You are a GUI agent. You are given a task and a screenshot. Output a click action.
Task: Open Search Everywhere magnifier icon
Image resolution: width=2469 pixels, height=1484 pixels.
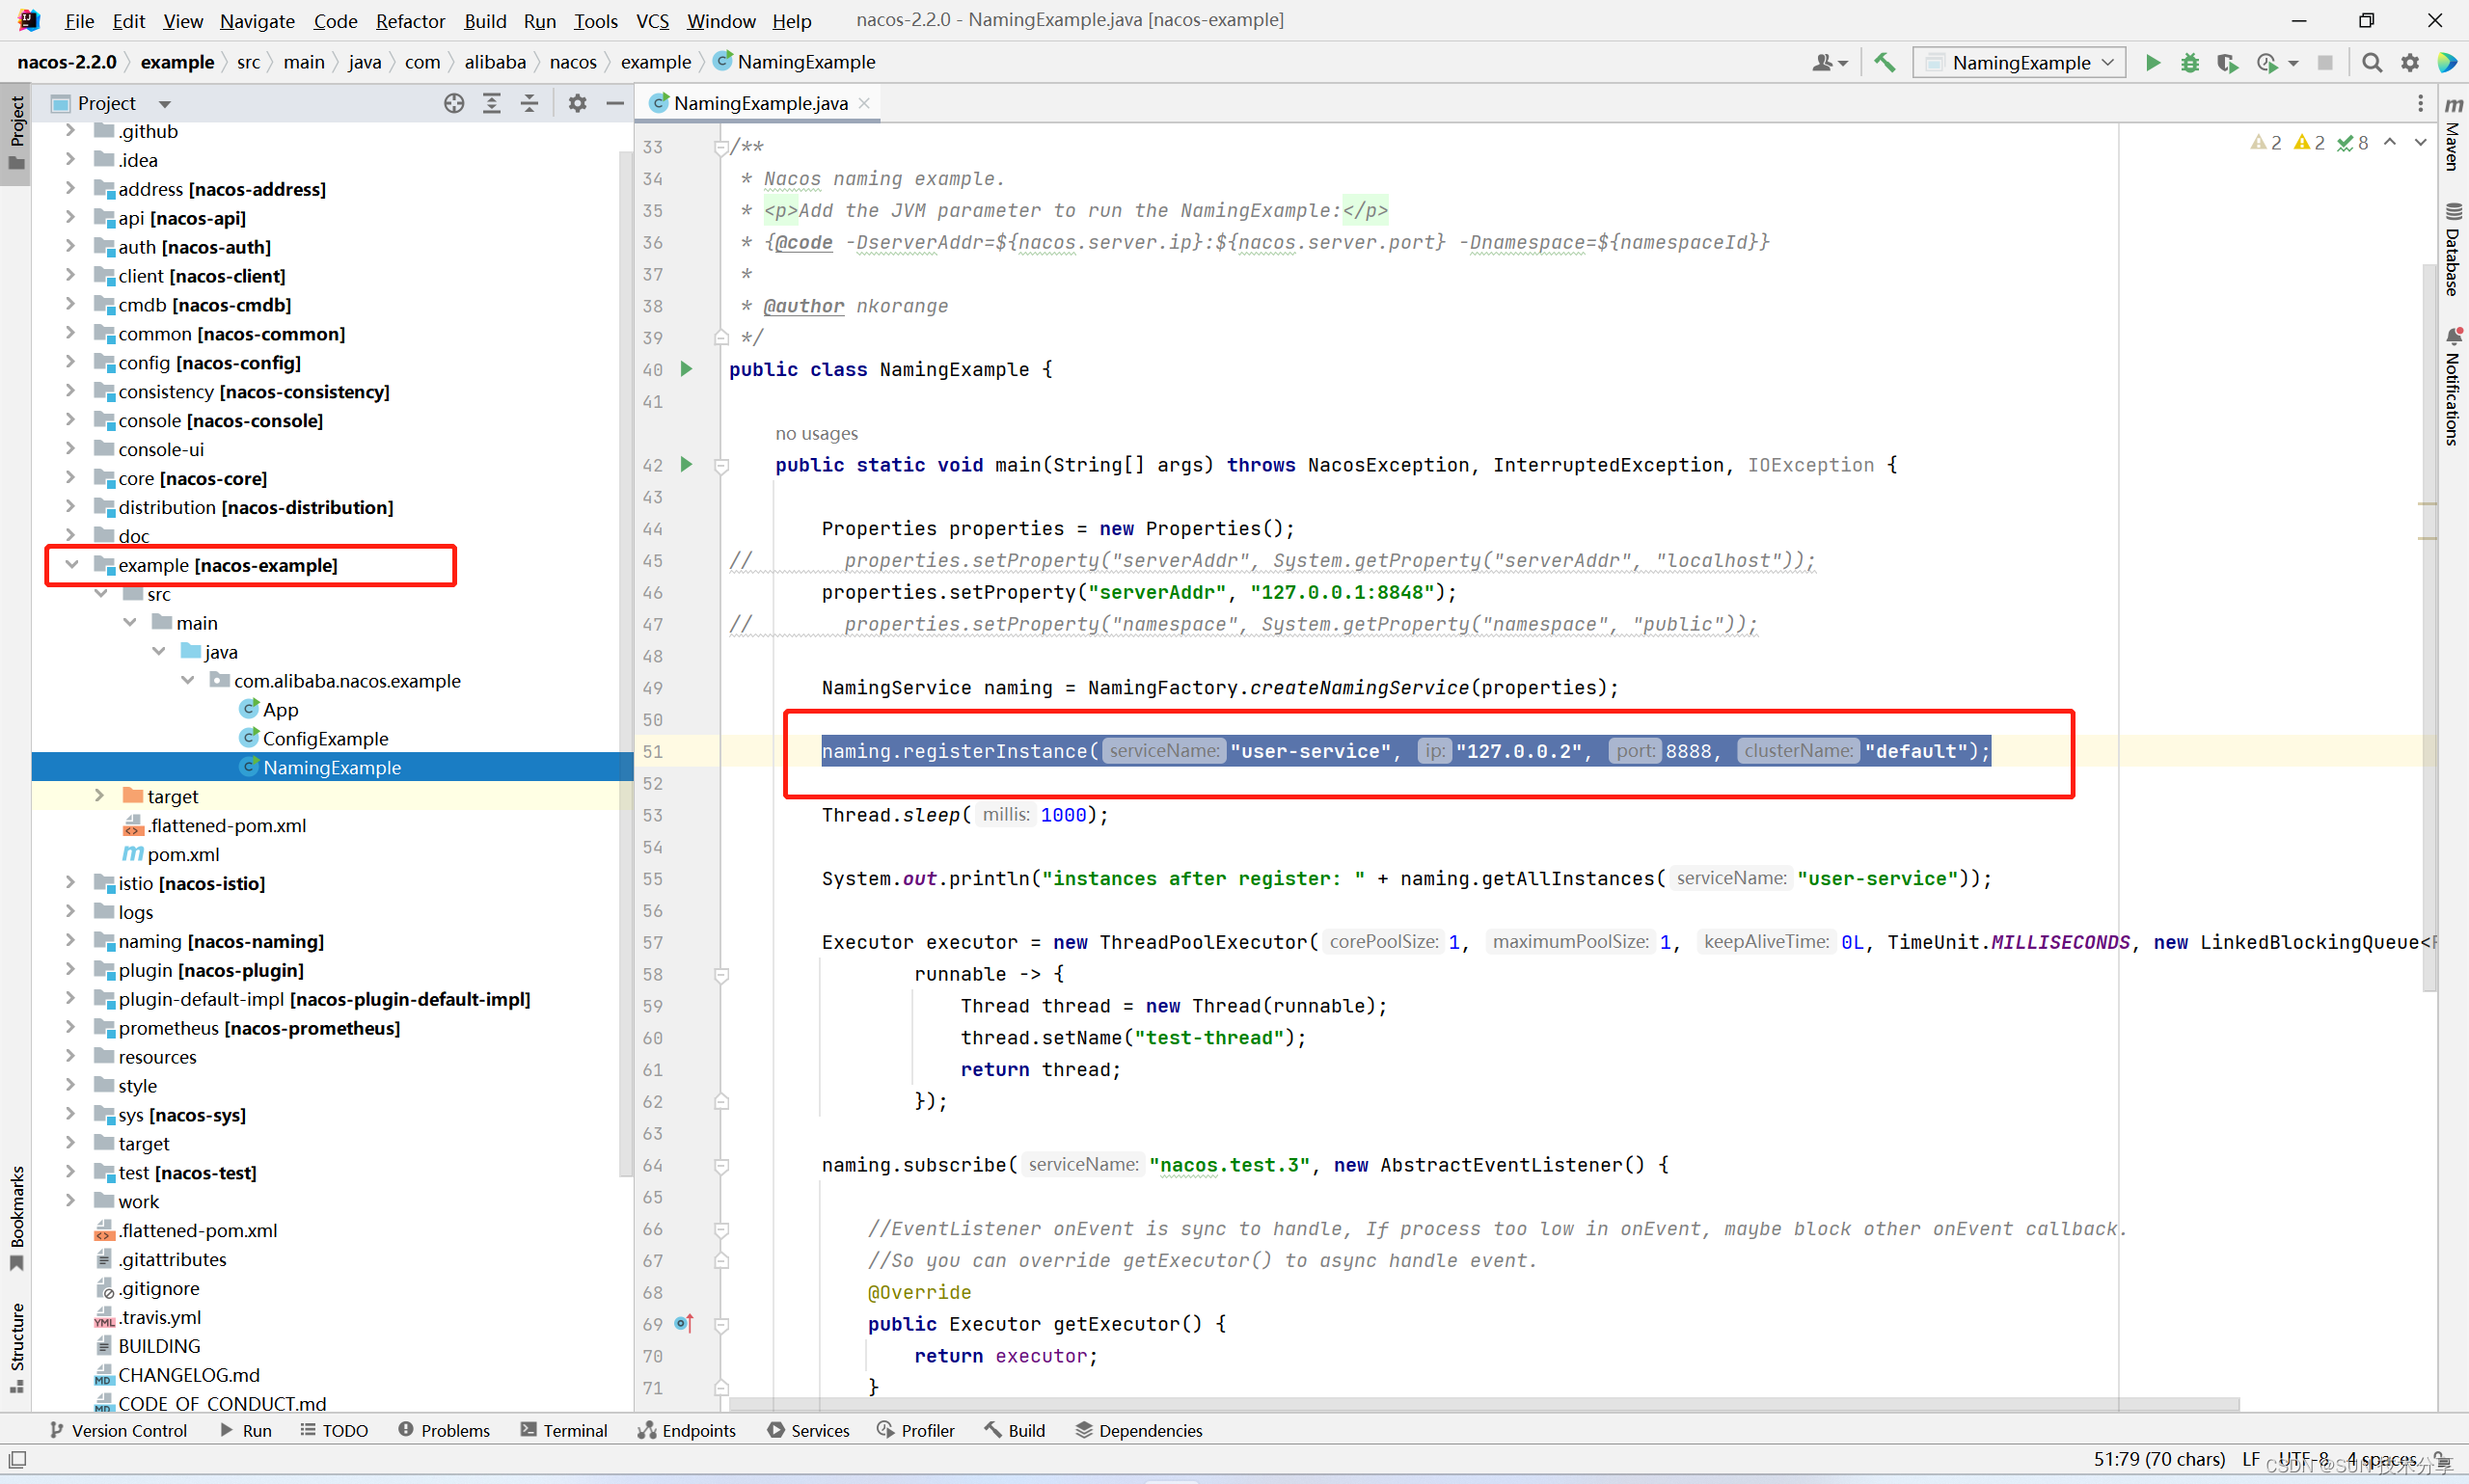point(2371,62)
